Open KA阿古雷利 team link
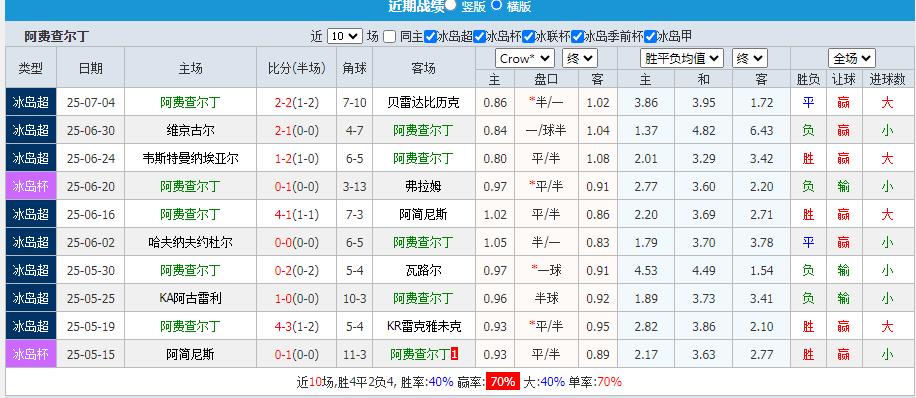This screenshot has width=916, height=398. click(190, 298)
